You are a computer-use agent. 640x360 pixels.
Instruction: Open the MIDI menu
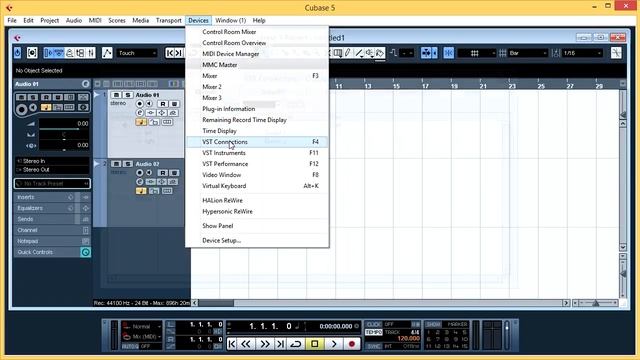click(x=95, y=20)
